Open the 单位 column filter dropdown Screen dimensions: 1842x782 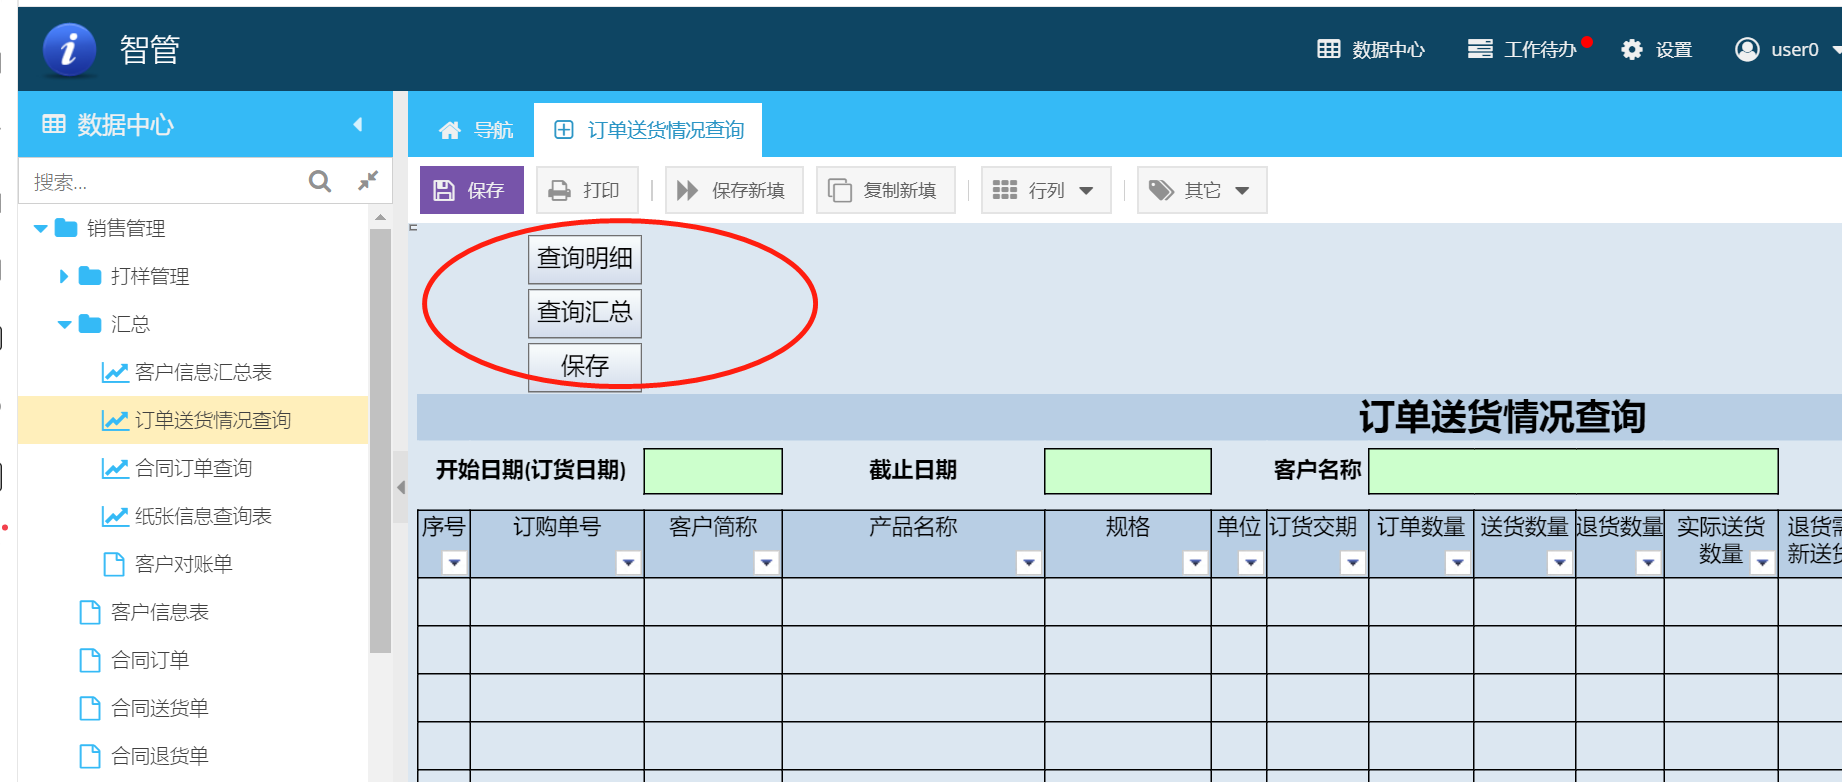pyautogui.click(x=1251, y=563)
